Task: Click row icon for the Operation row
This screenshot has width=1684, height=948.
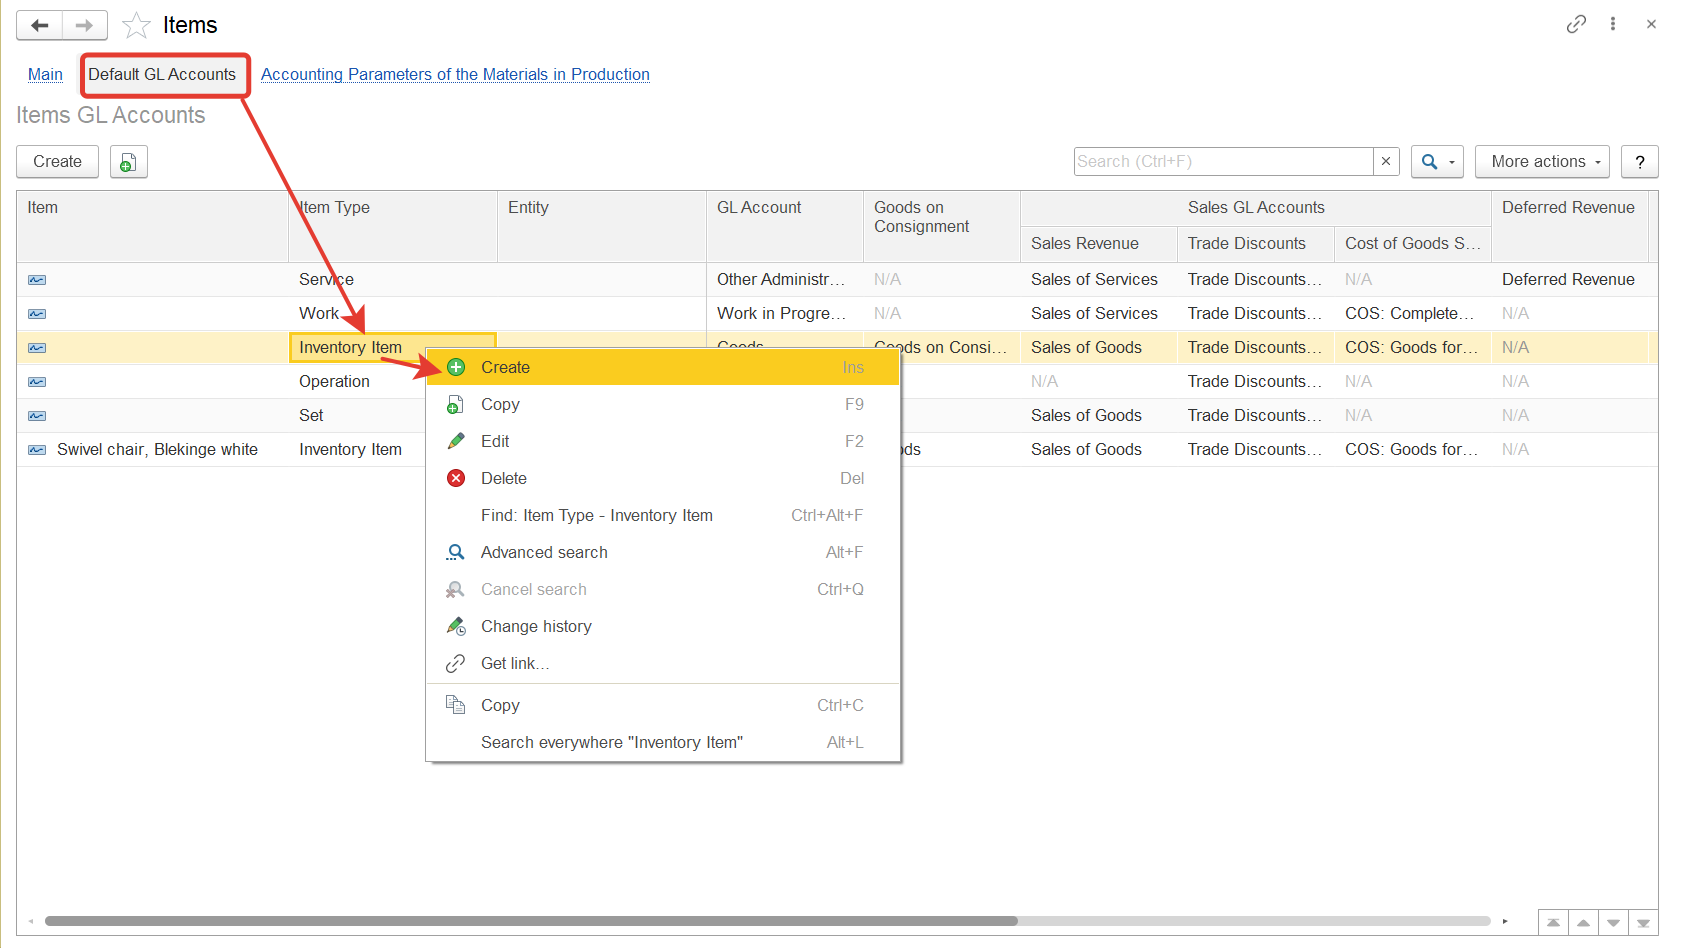Action: [37, 382]
